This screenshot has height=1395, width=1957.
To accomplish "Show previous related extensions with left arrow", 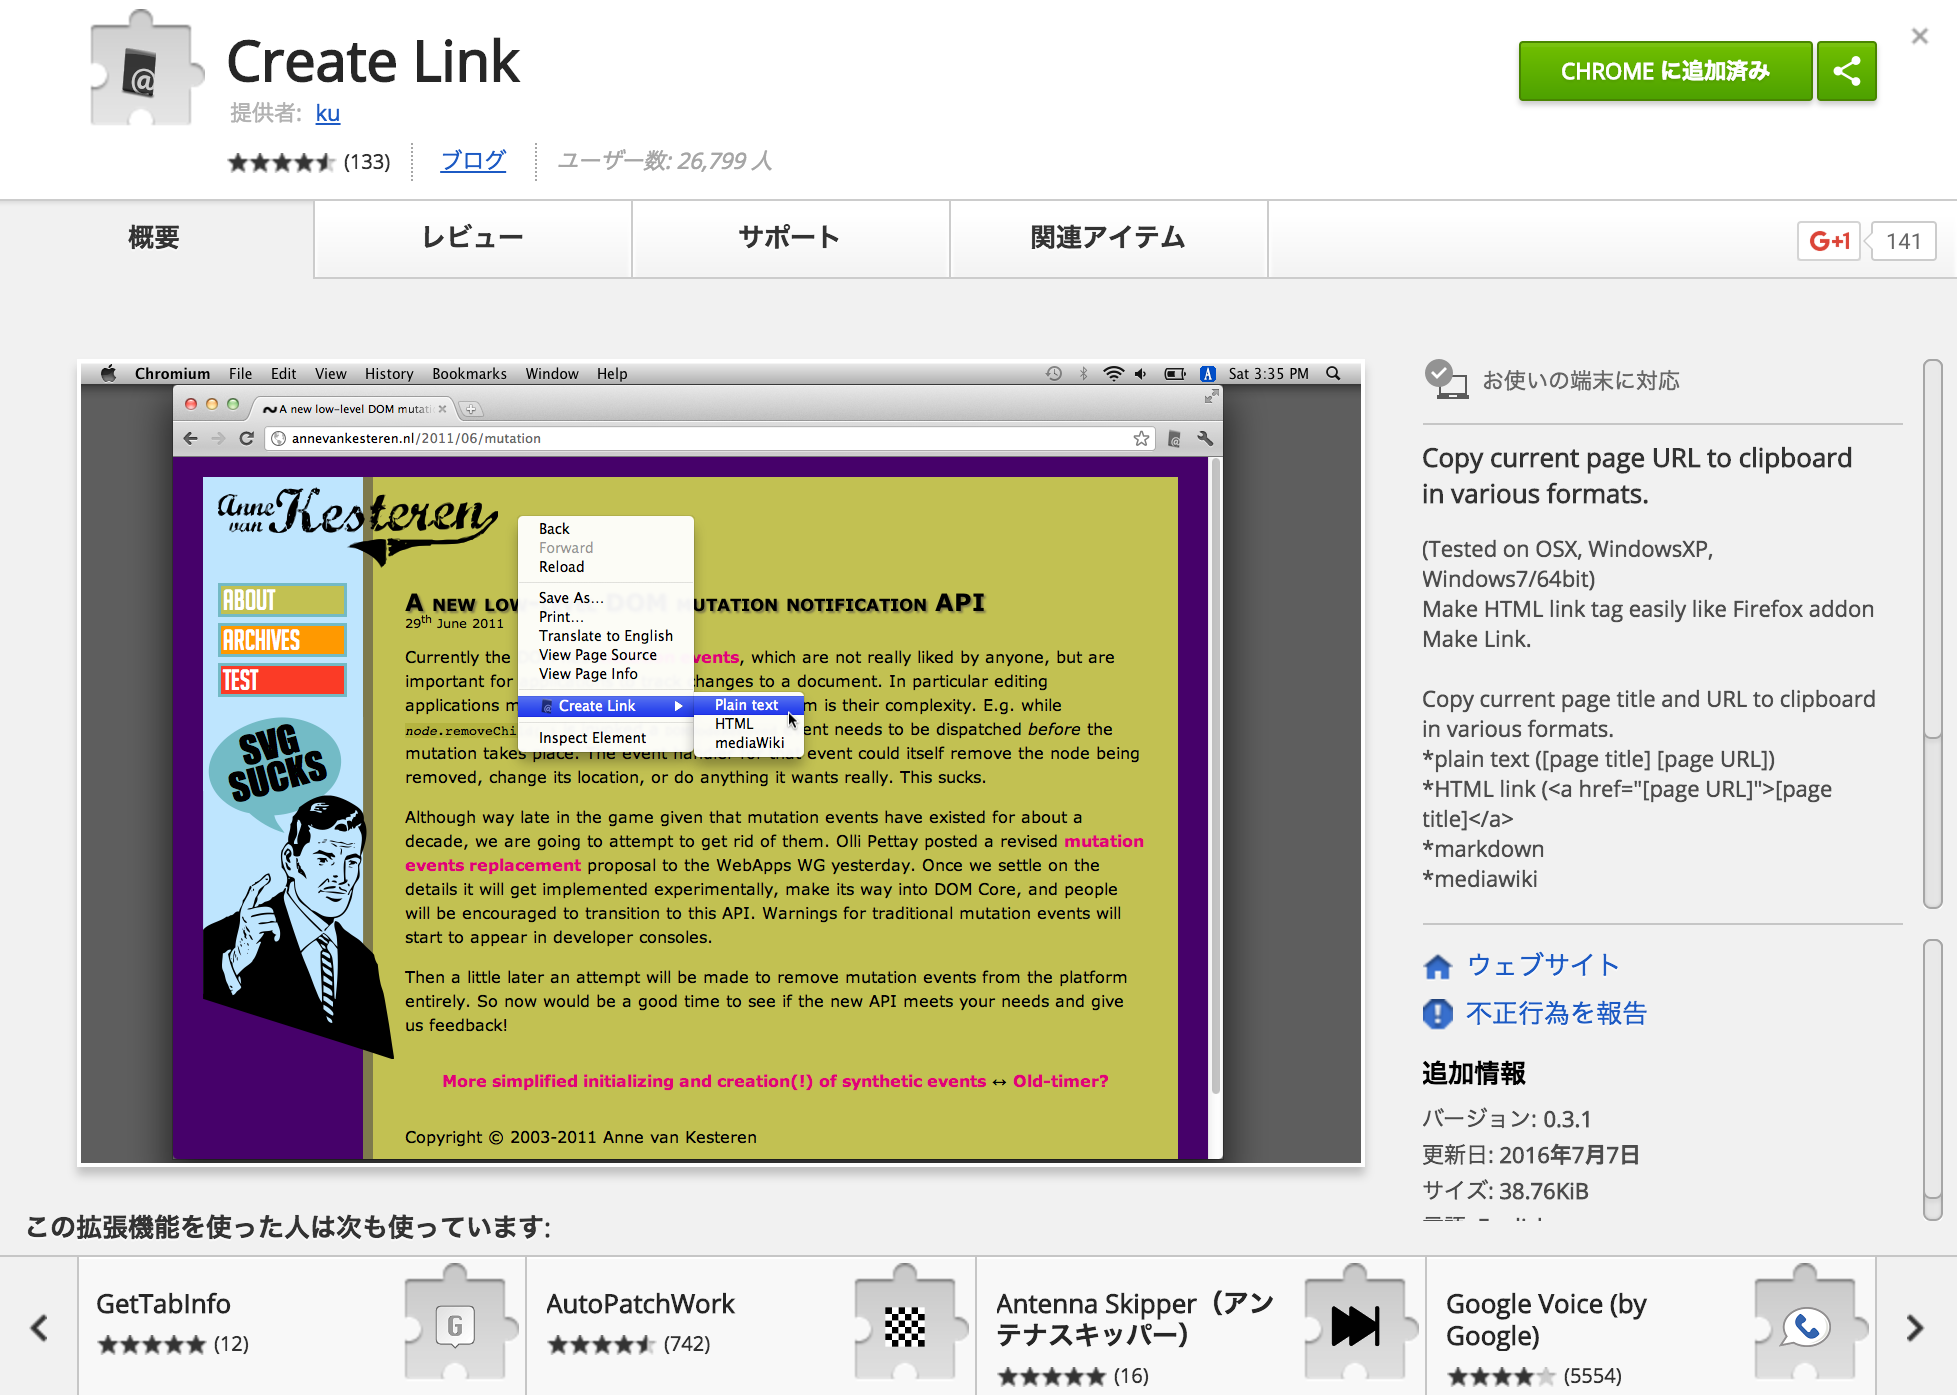I will 39,1328.
